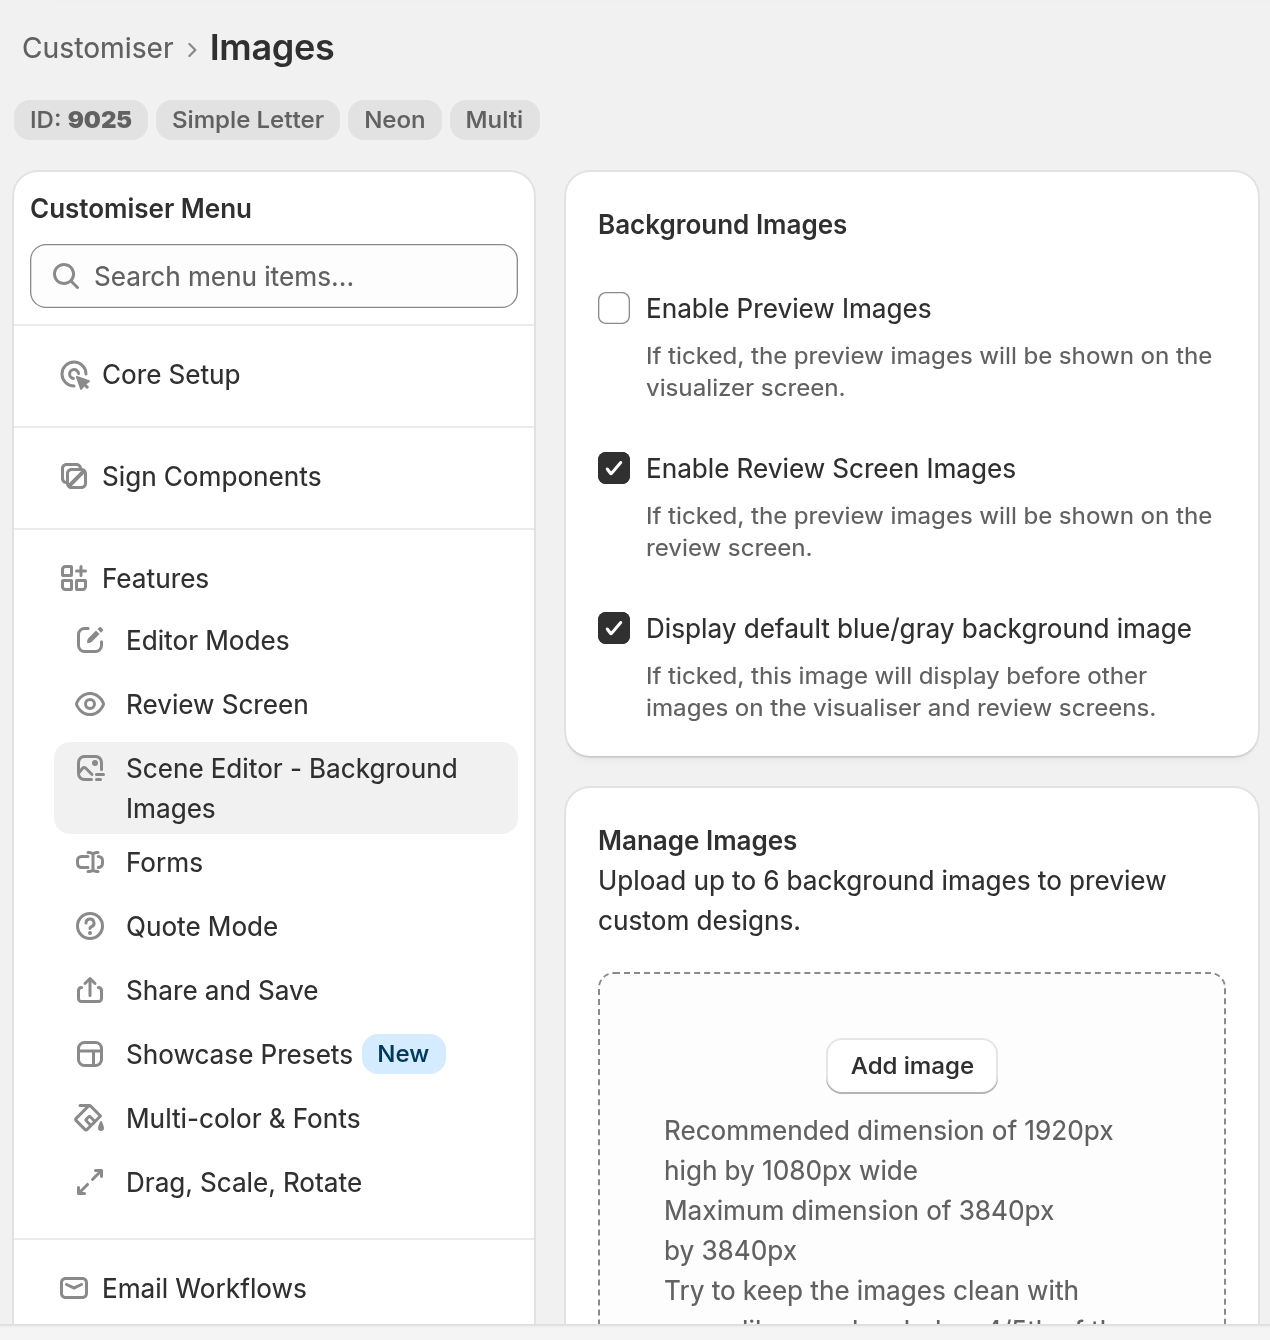
Task: Click the Quote Mode question icon
Action: (90, 927)
